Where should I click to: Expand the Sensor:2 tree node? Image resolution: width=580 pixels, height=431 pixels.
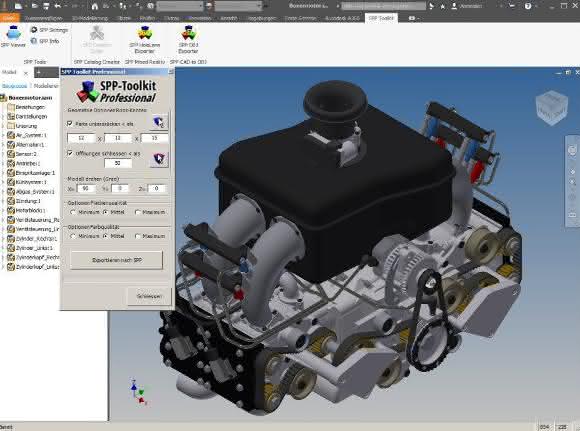pos(3,154)
